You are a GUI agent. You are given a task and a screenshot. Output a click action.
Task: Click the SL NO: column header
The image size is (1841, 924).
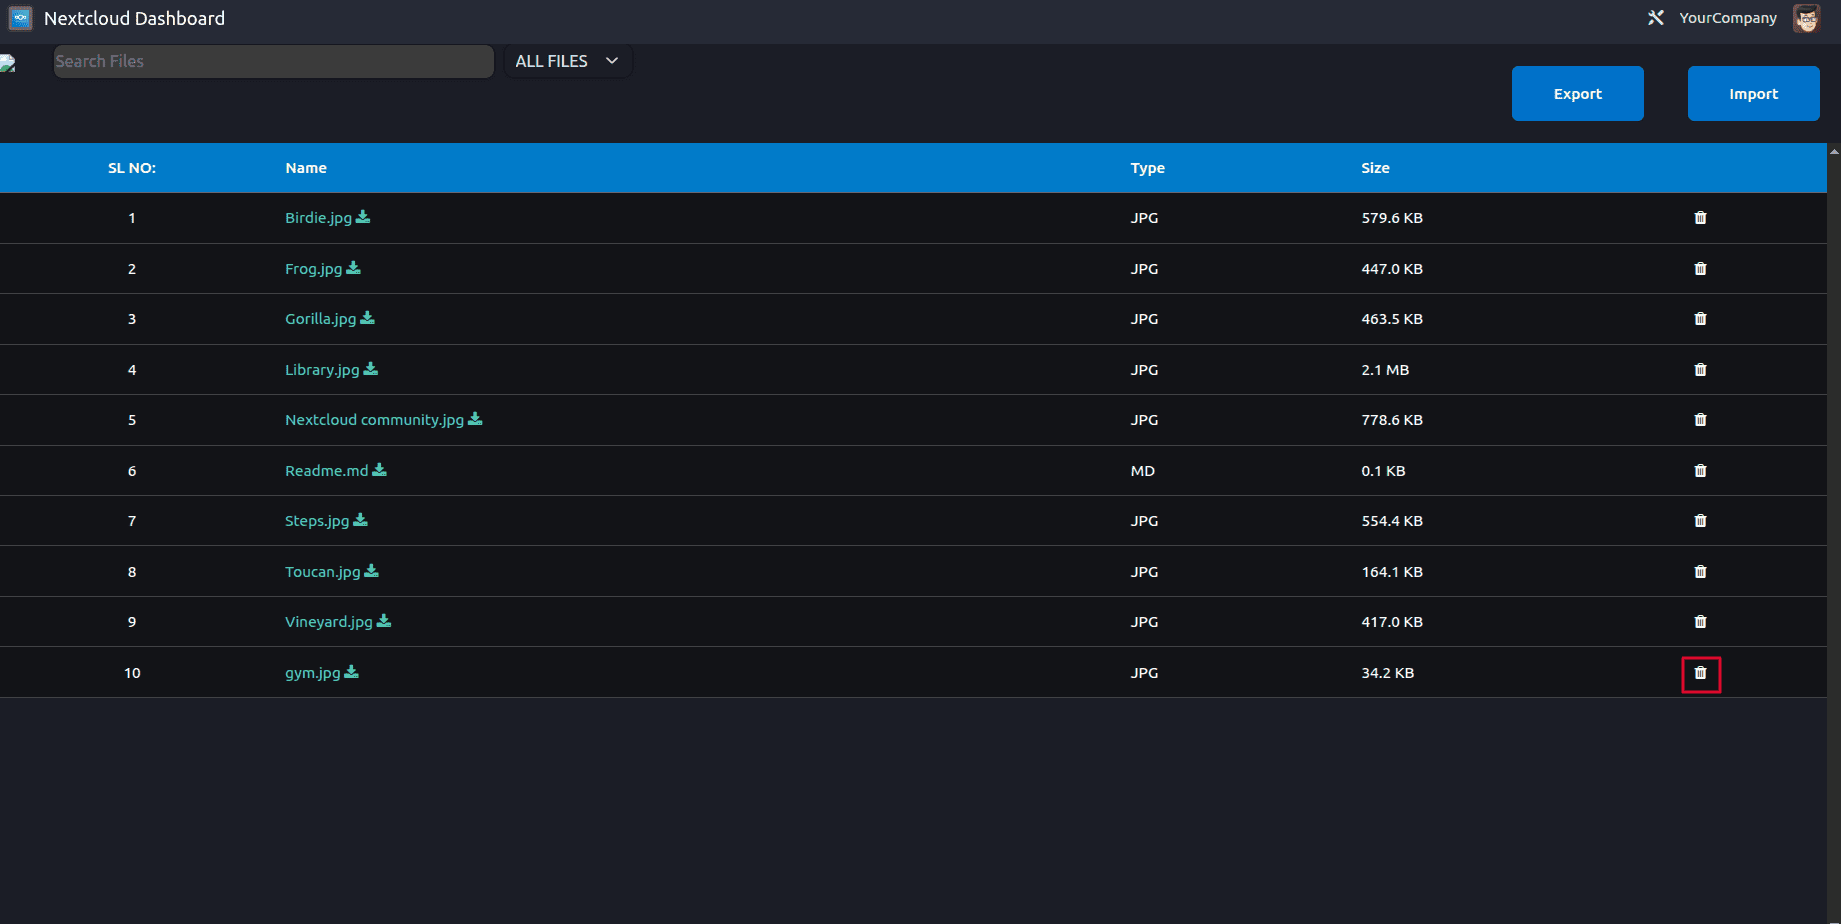pyautogui.click(x=132, y=168)
